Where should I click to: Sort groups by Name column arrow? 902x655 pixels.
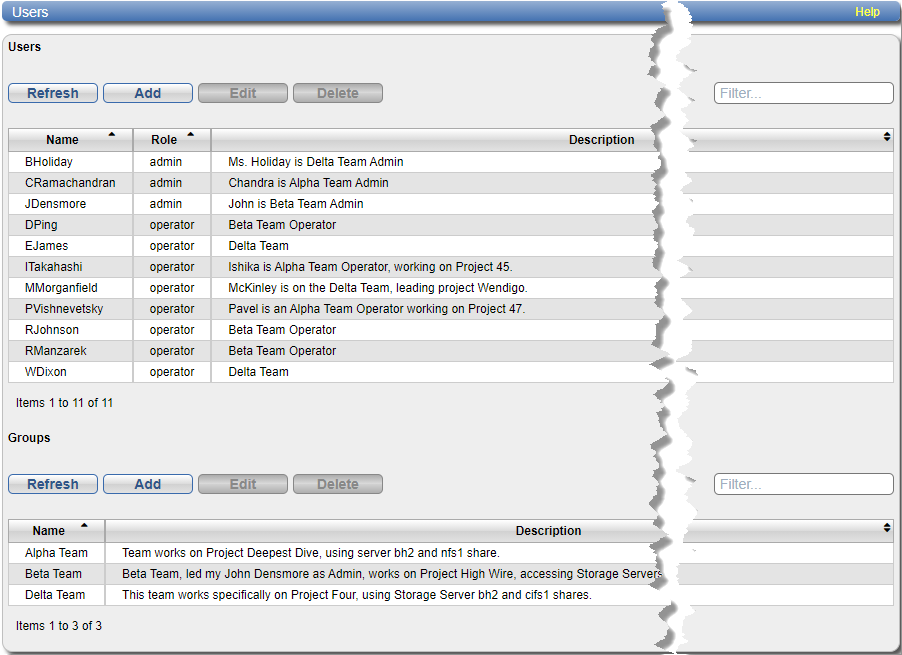[84, 525]
